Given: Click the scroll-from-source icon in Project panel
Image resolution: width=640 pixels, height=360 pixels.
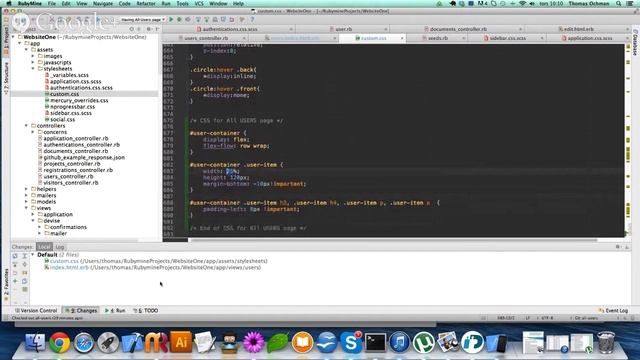Looking at the screenshot, I should [131, 29].
